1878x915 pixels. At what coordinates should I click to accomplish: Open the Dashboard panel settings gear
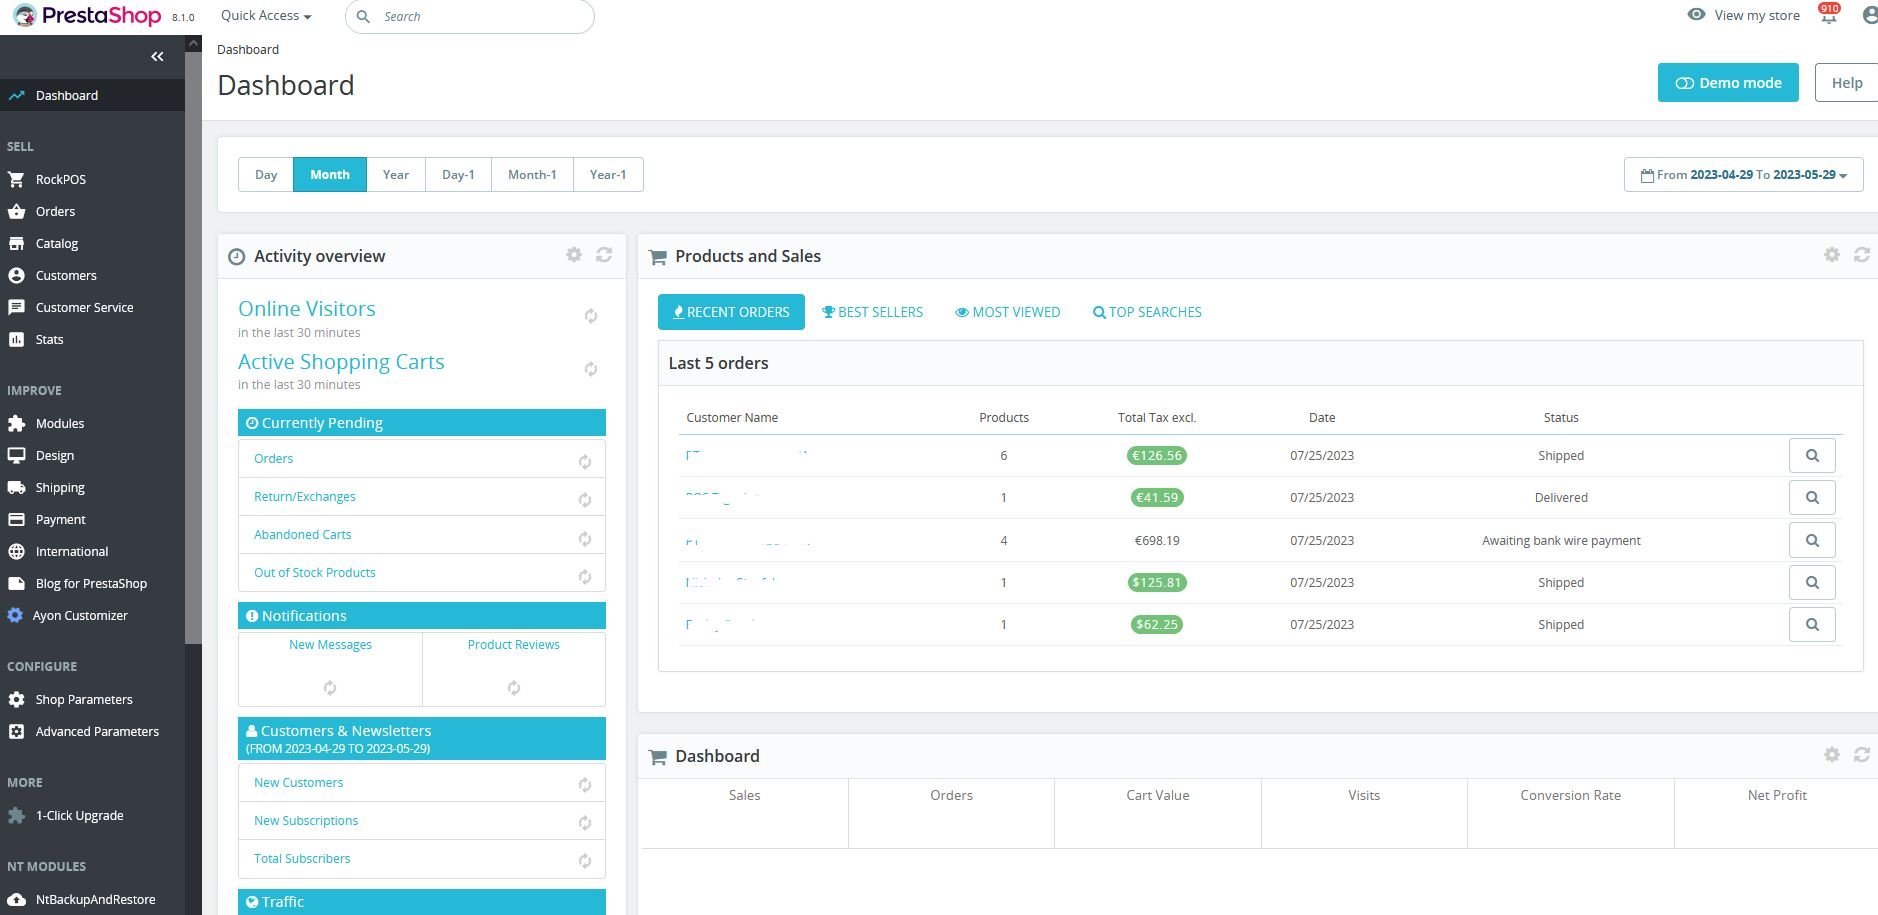click(x=1832, y=755)
